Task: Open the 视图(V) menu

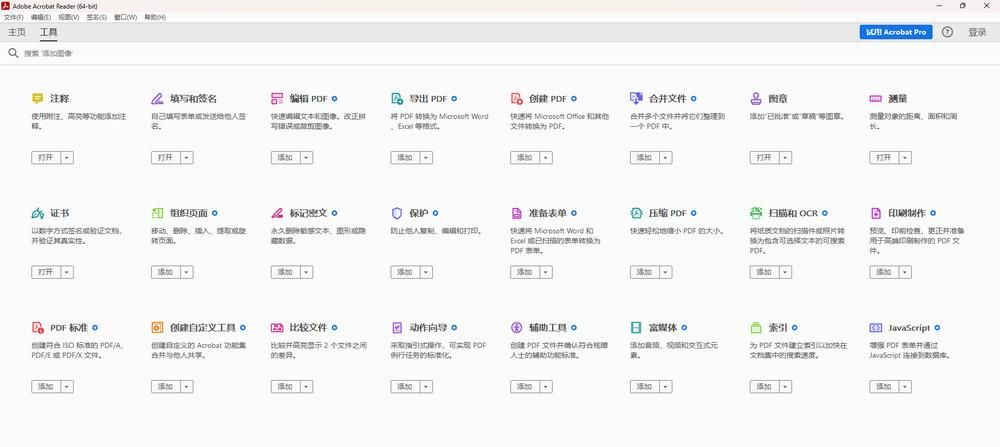Action: click(69, 17)
